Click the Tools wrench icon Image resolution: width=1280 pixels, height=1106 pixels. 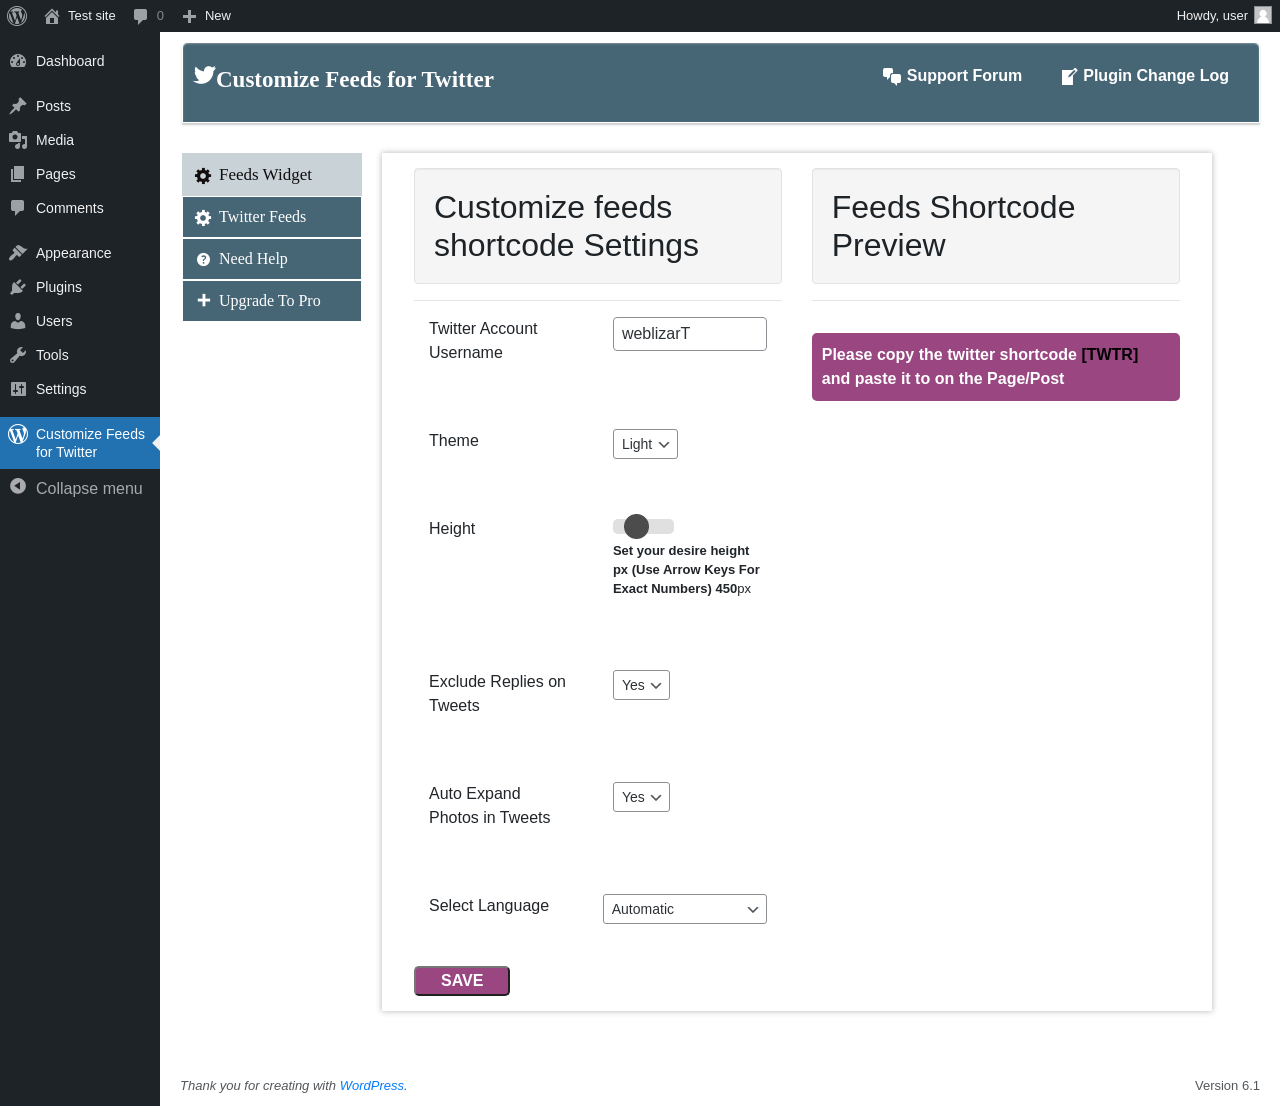[x=18, y=355]
